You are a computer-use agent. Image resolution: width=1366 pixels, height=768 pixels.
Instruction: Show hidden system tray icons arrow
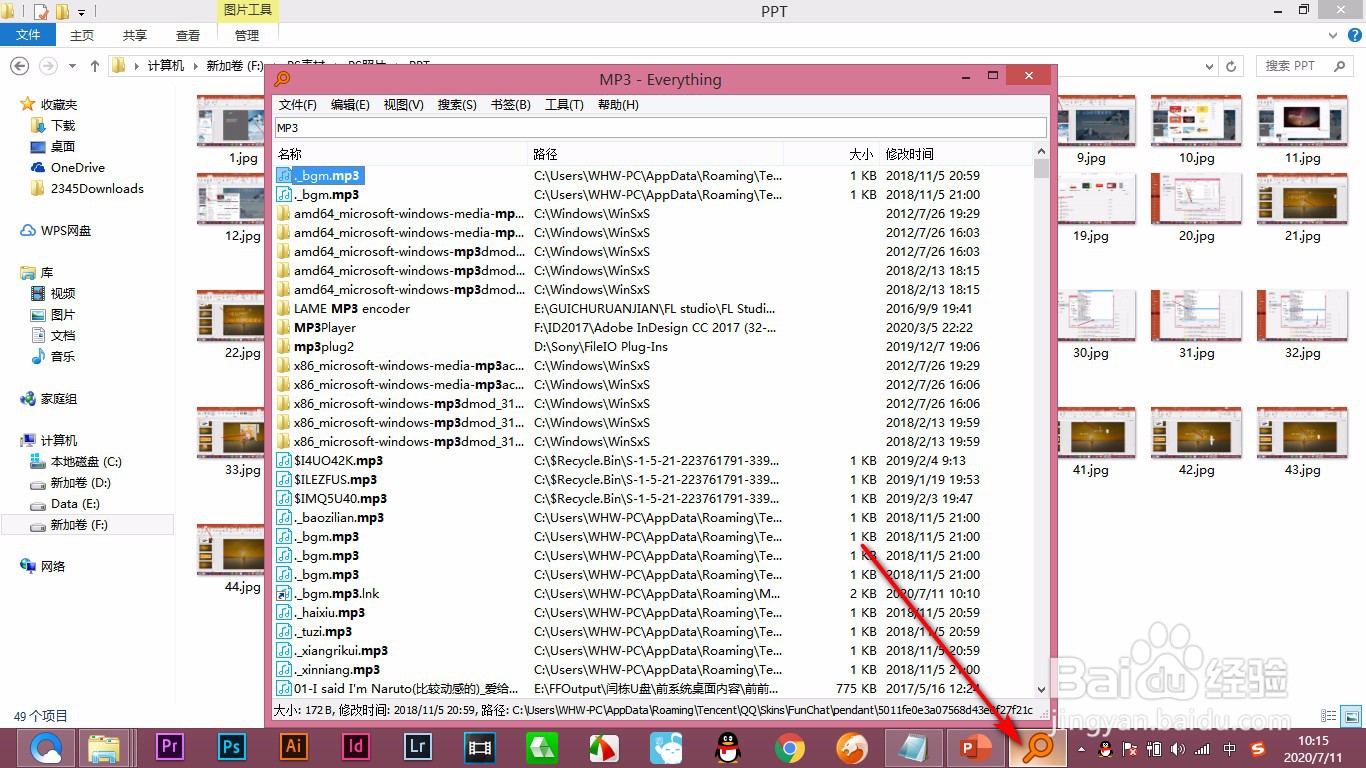[1081, 748]
